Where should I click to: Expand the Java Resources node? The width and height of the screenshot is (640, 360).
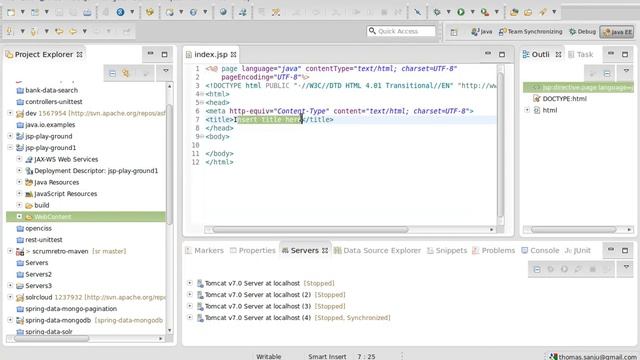(x=19, y=182)
